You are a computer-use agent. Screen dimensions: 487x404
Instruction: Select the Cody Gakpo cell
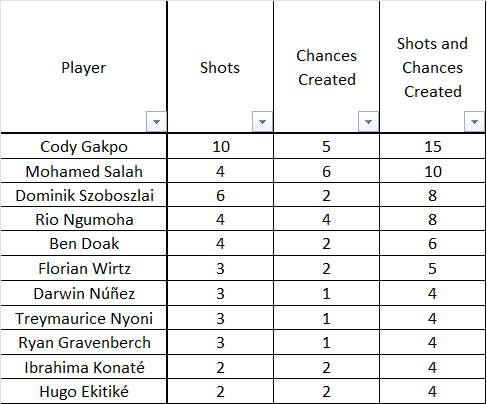(x=83, y=146)
